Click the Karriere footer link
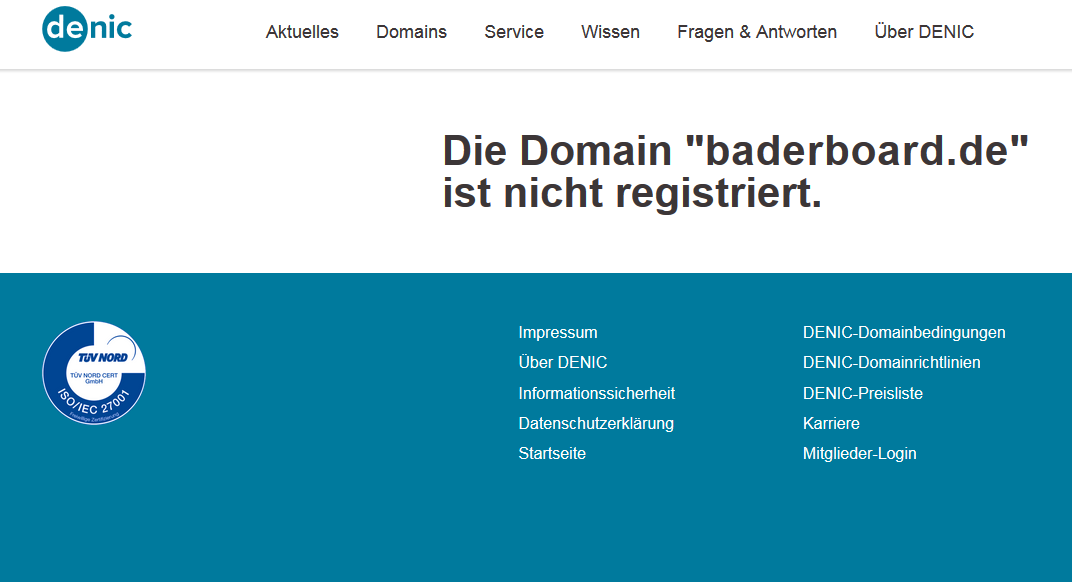This screenshot has height=582, width=1072. click(831, 423)
